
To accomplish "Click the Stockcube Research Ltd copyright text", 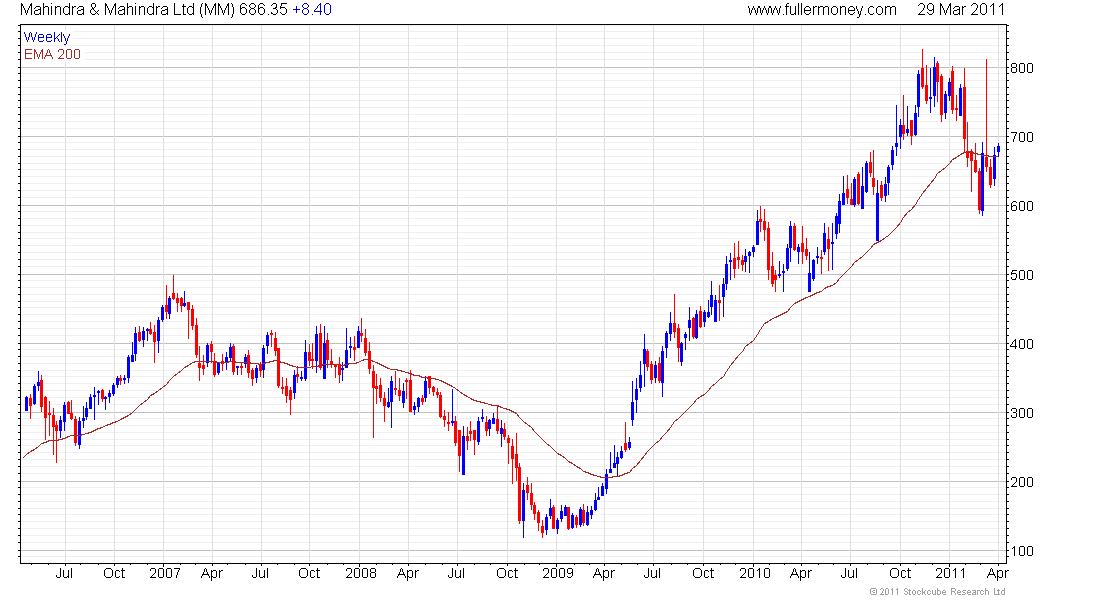I will point(938,592).
